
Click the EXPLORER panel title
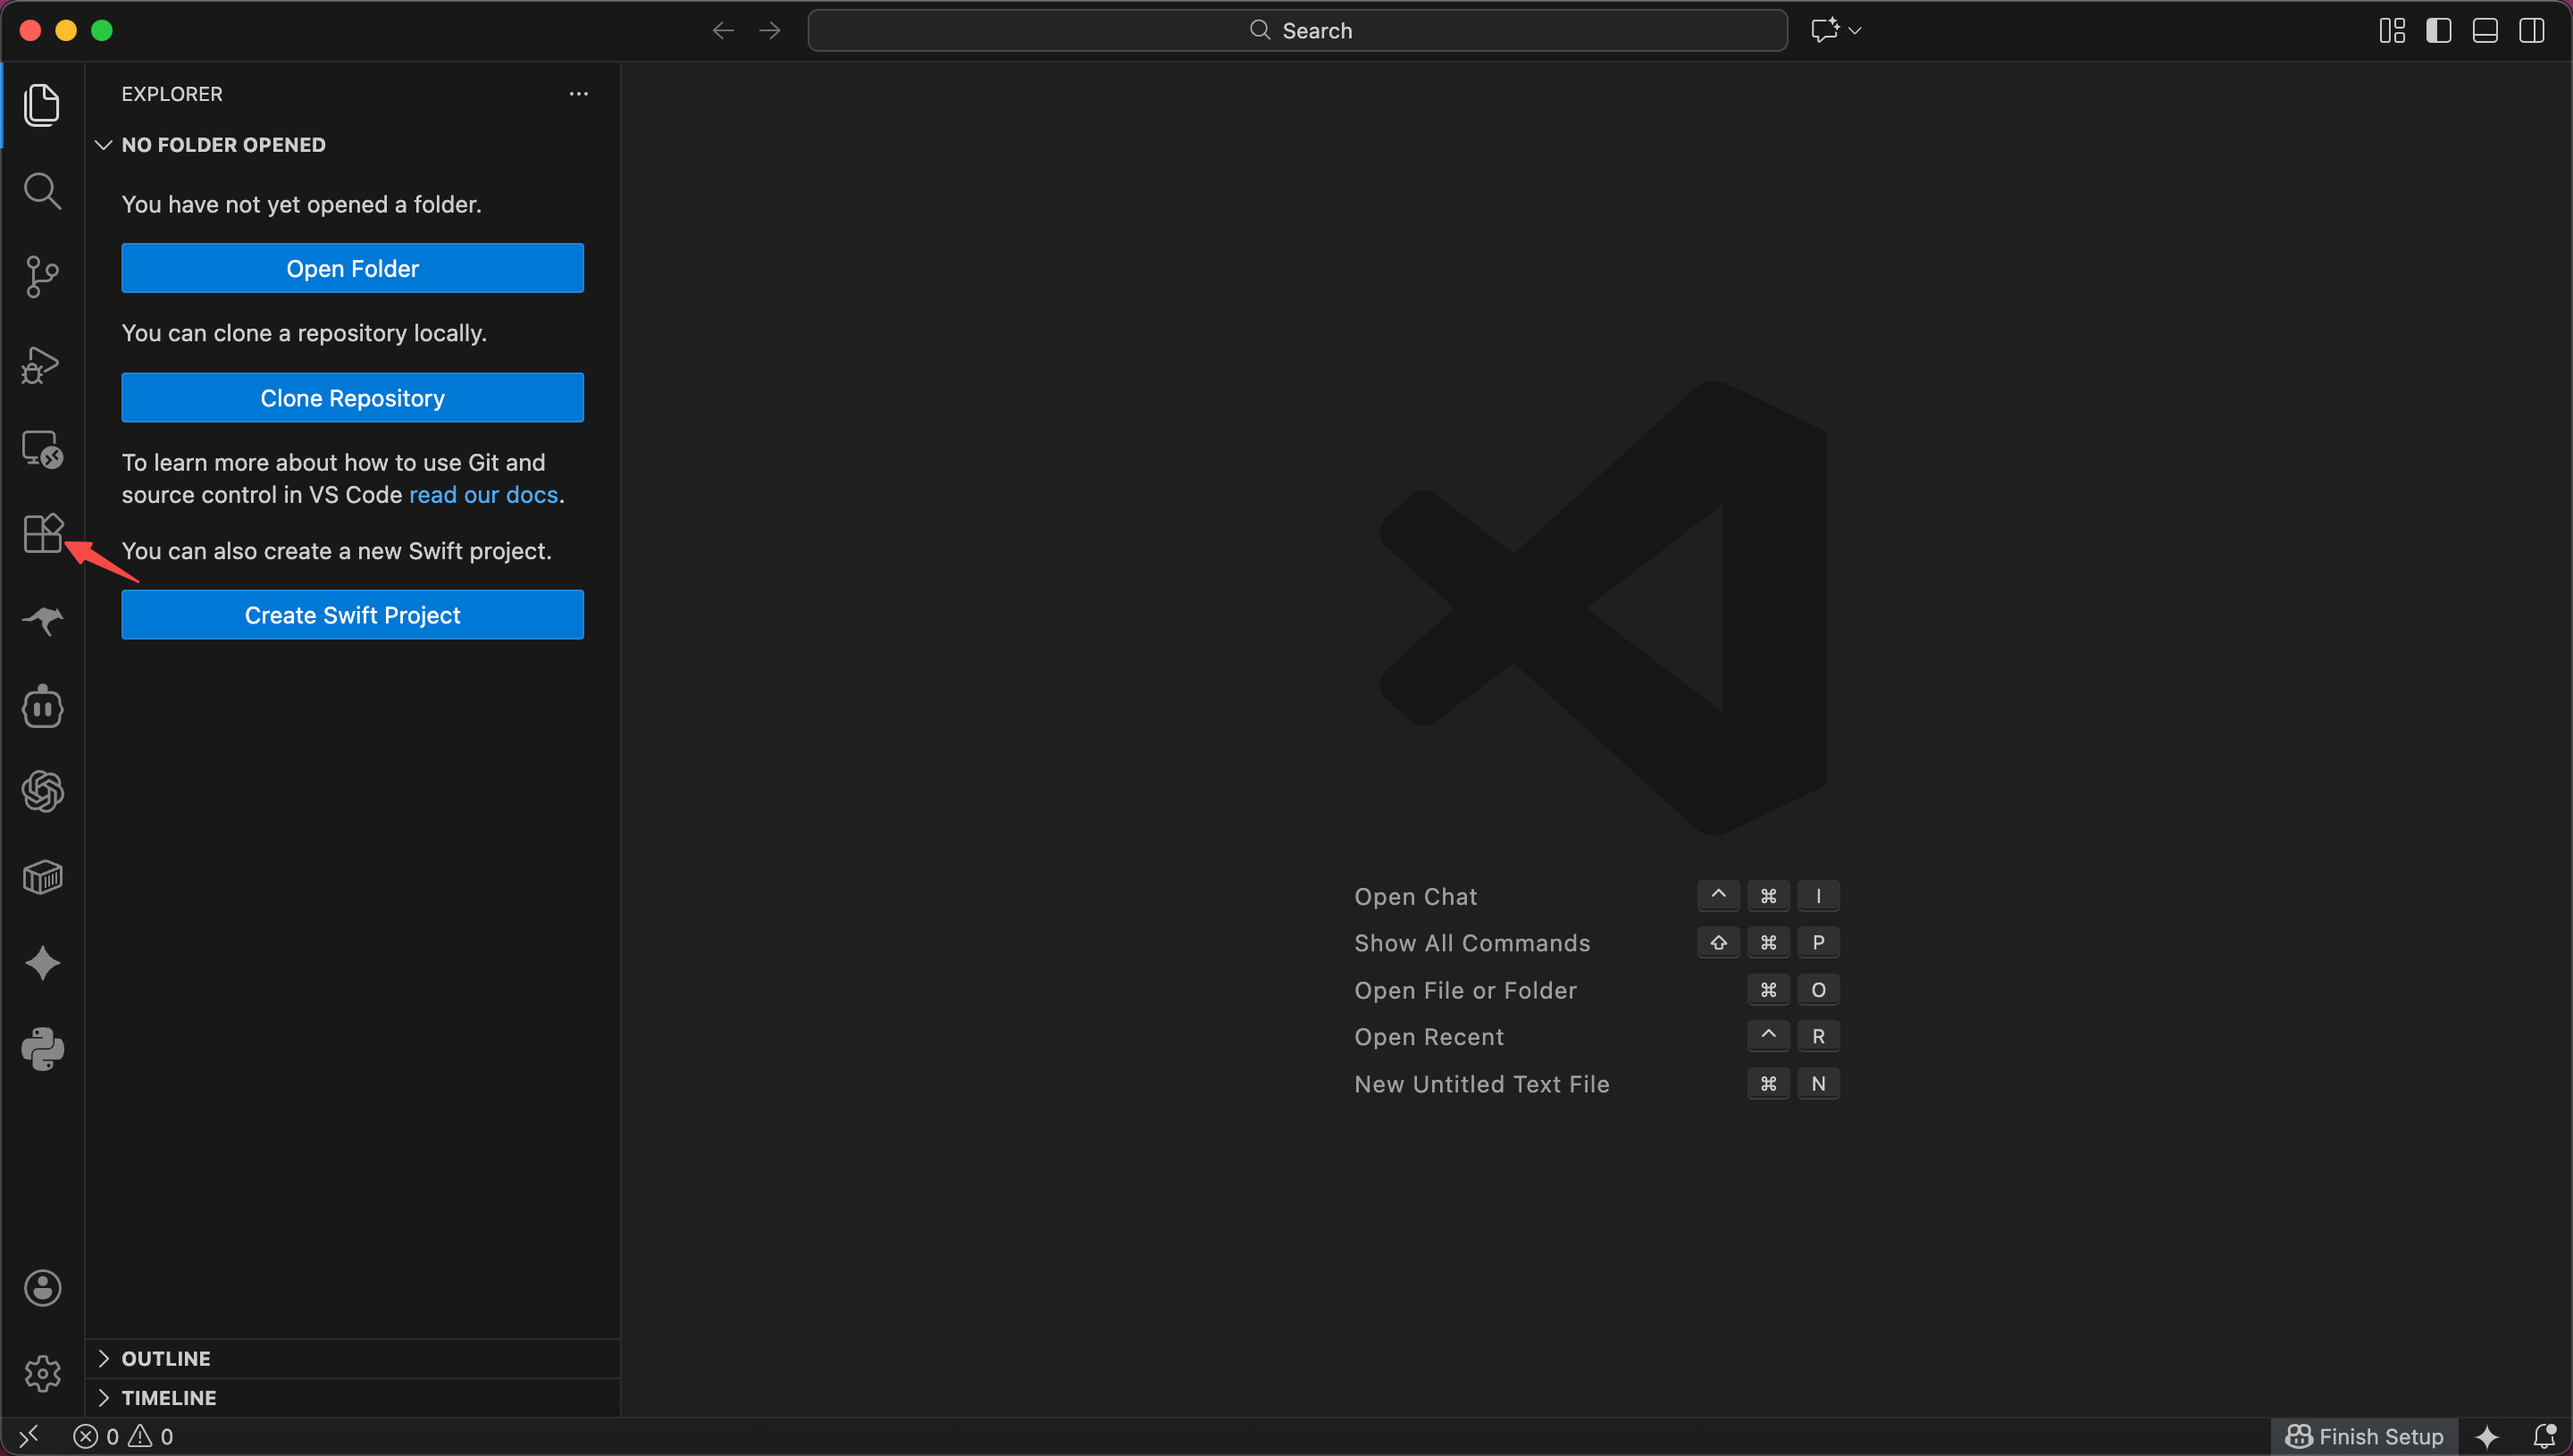pos(172,94)
